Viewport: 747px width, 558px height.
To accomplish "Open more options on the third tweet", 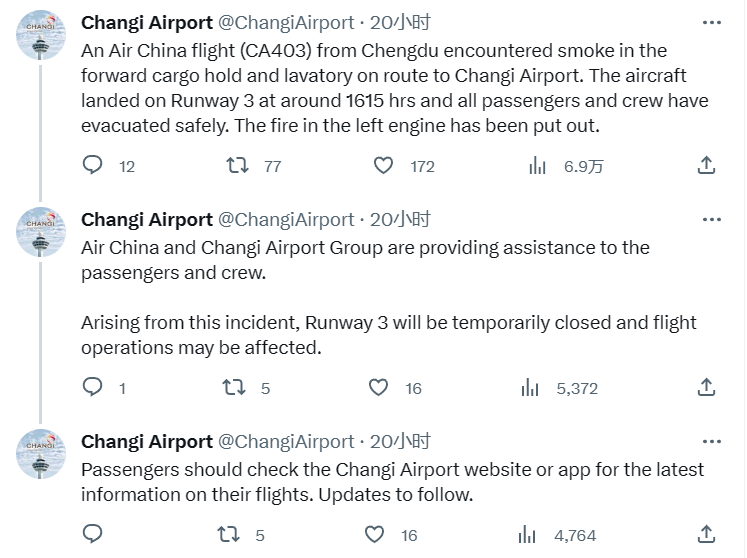I will point(712,442).
